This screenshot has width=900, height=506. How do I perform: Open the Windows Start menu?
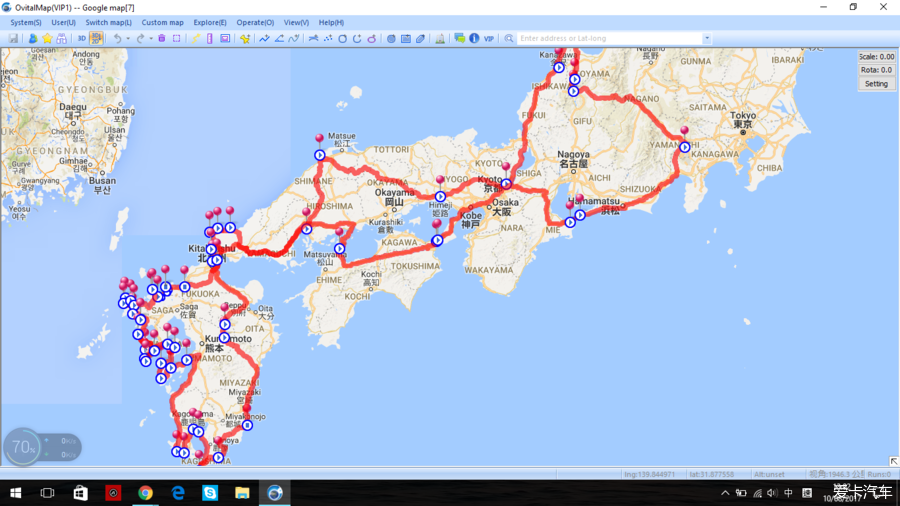15,493
